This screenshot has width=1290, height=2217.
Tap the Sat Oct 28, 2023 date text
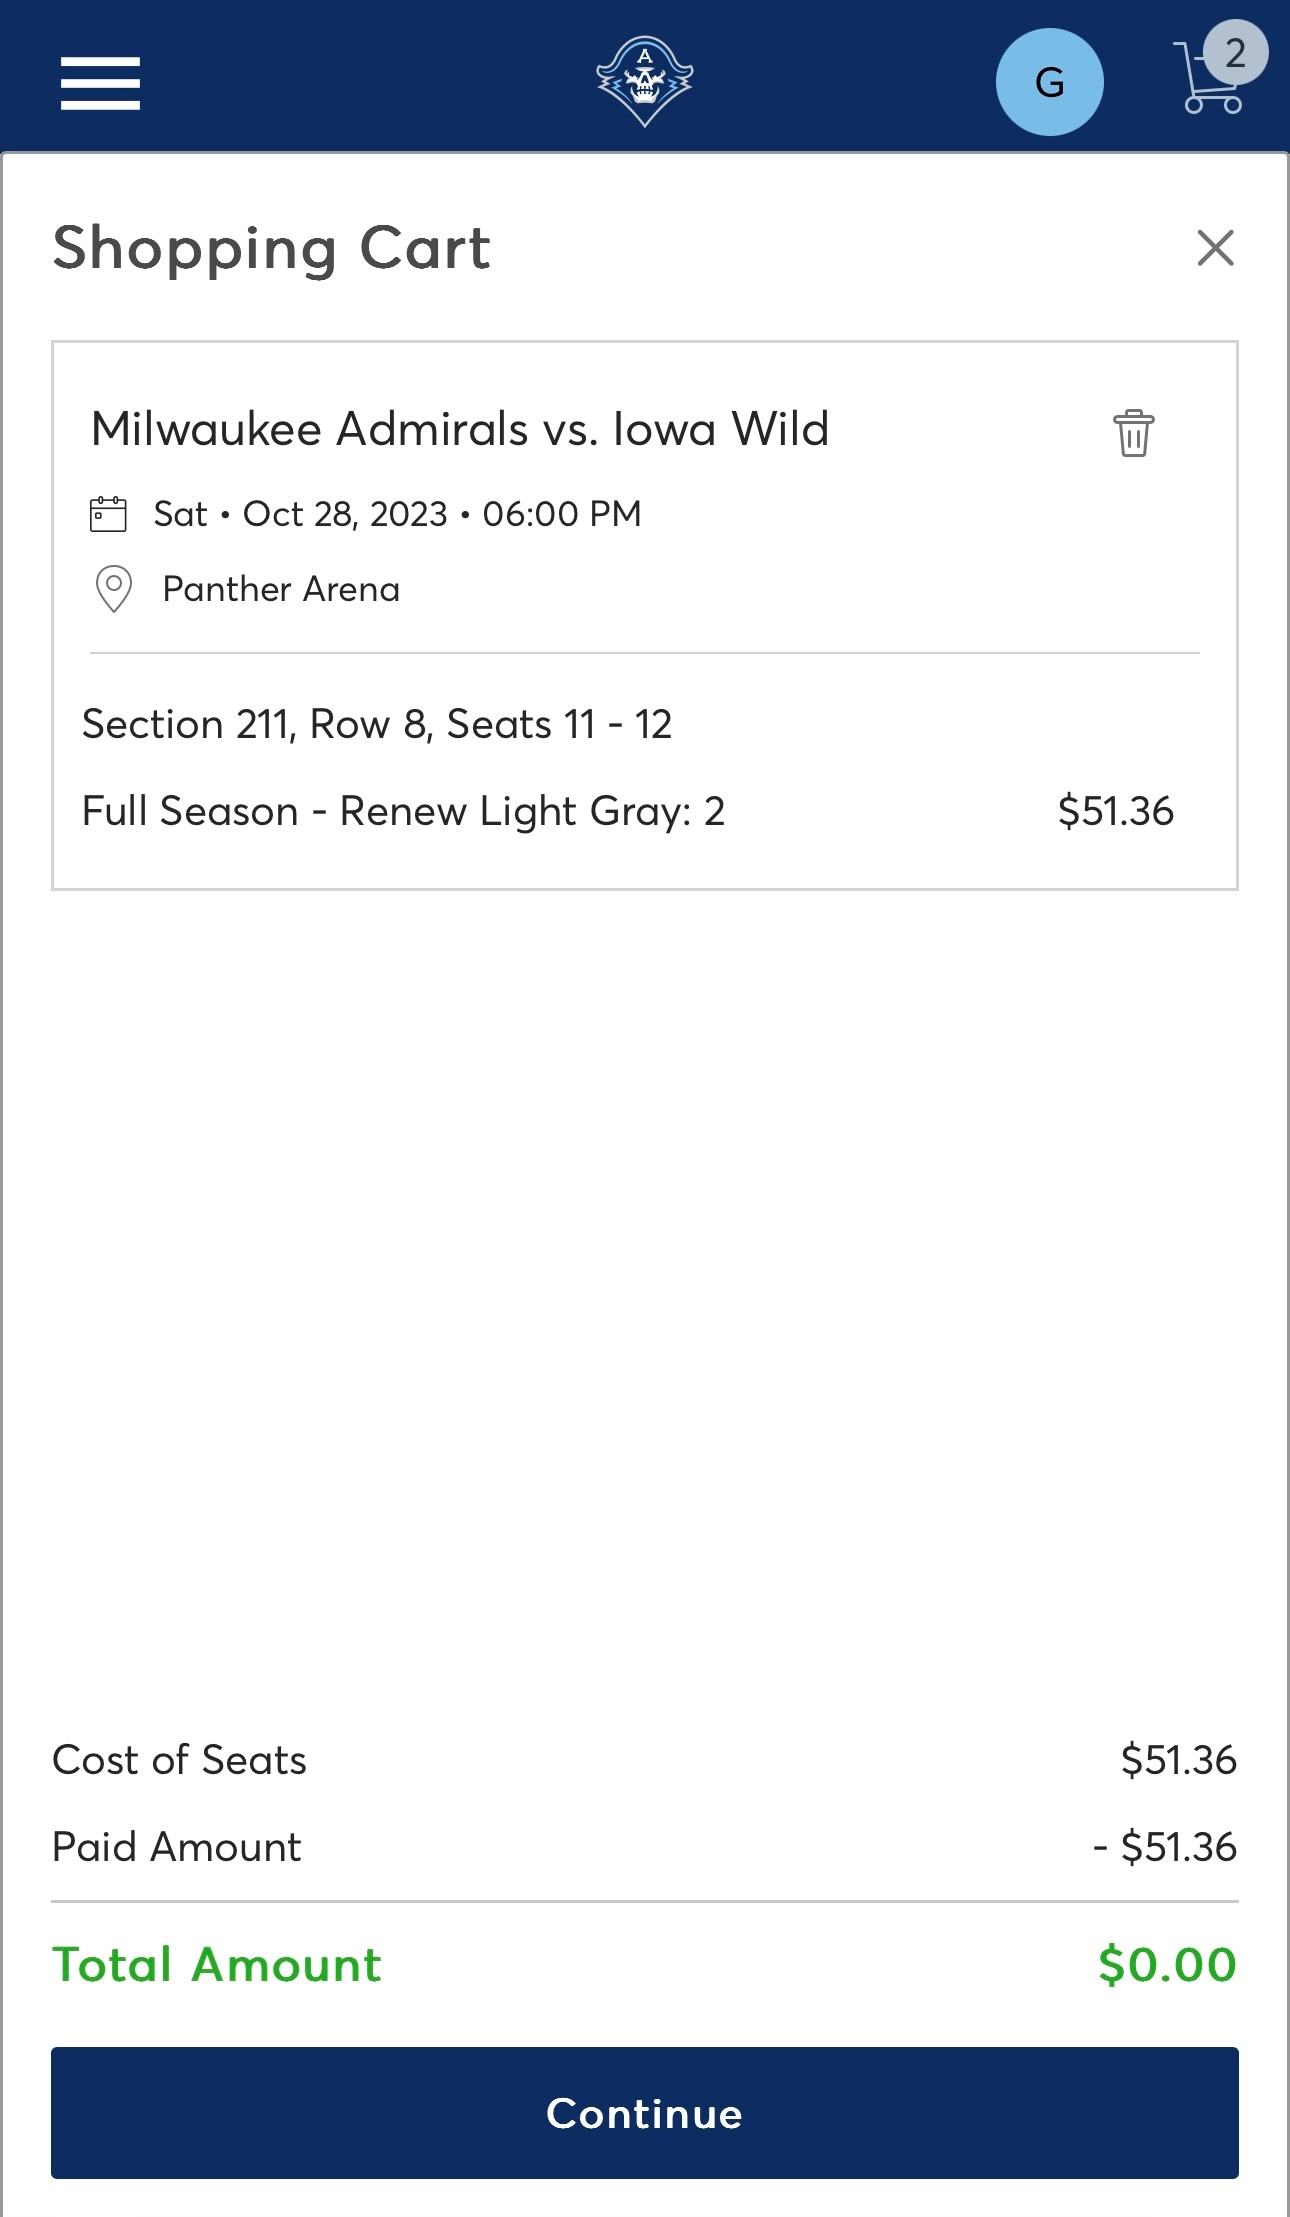pyautogui.click(x=397, y=514)
